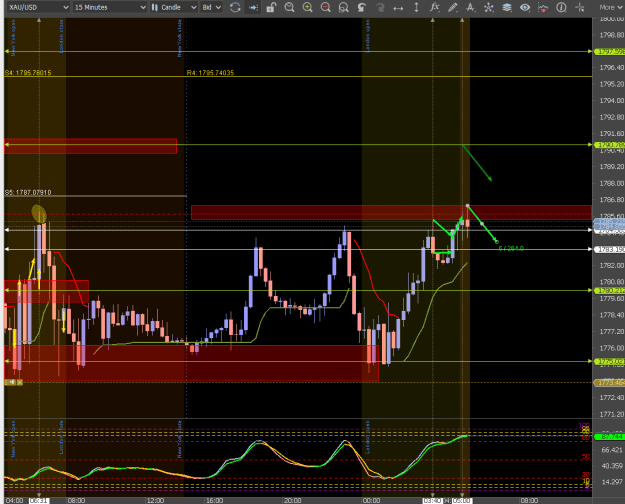
Task: Click the alert speaker icon on chart
Action: 10,382
